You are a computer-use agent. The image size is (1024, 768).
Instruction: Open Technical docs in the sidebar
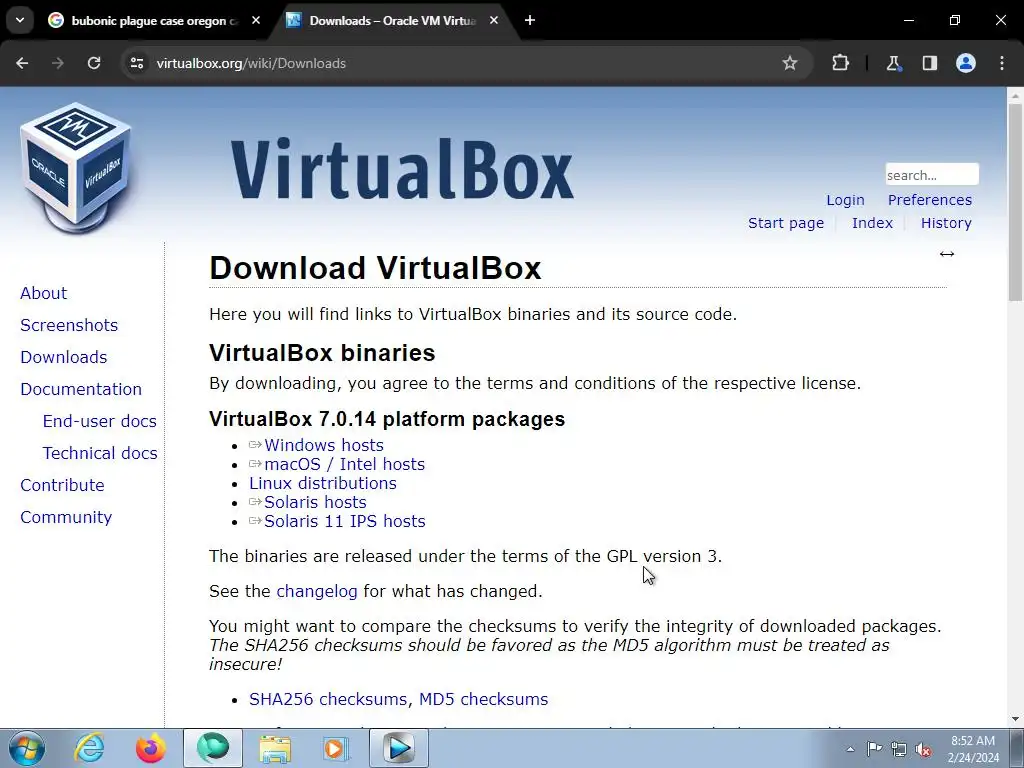[x=100, y=453]
